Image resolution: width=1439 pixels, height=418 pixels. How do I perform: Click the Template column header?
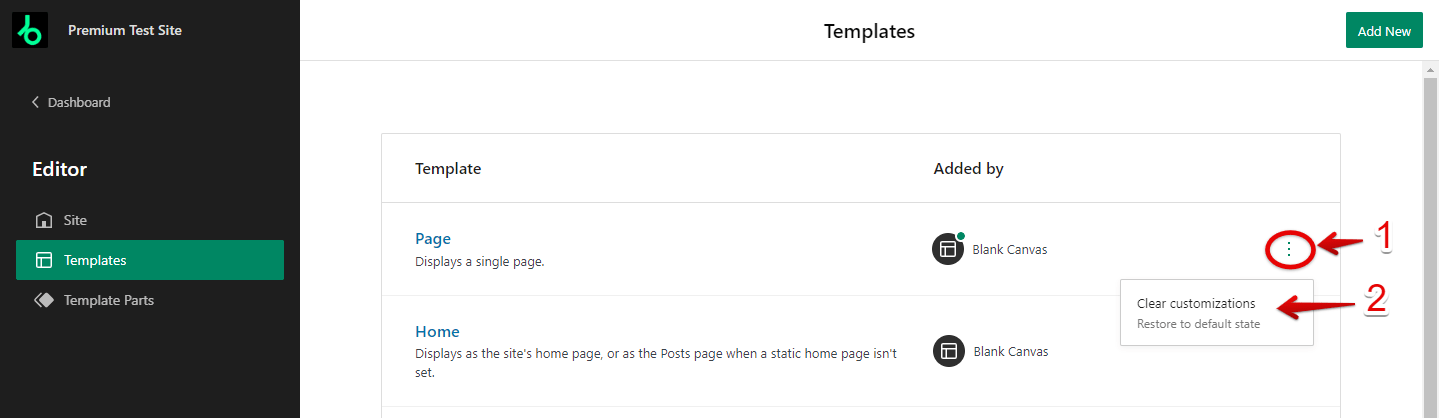coord(448,169)
